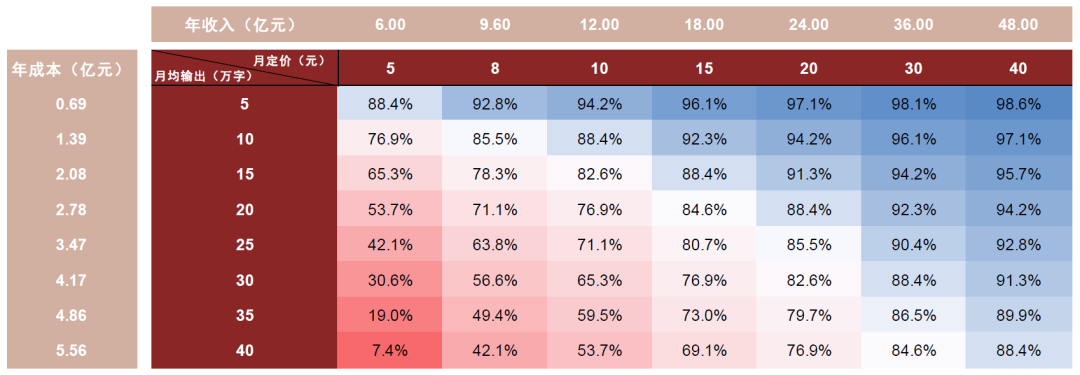Click the 89.9% cell

(1017, 316)
